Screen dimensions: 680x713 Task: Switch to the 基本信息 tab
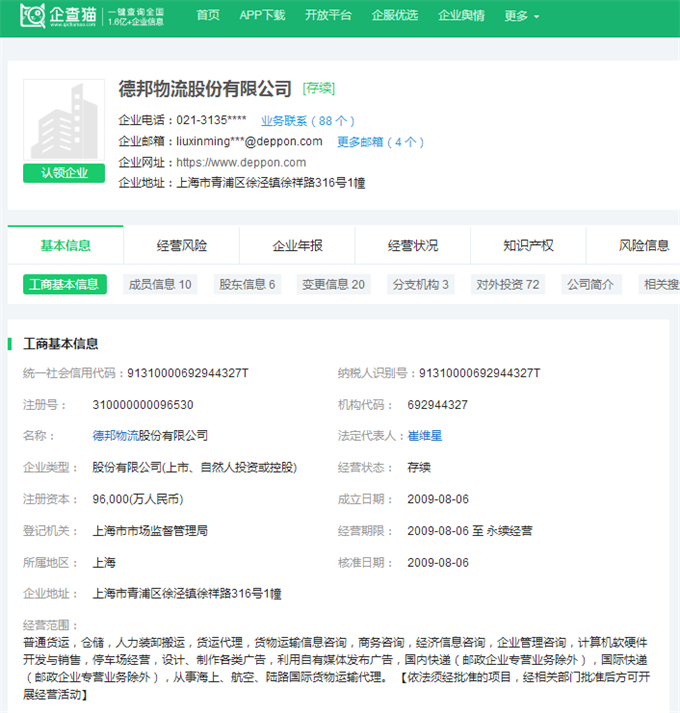[65, 245]
